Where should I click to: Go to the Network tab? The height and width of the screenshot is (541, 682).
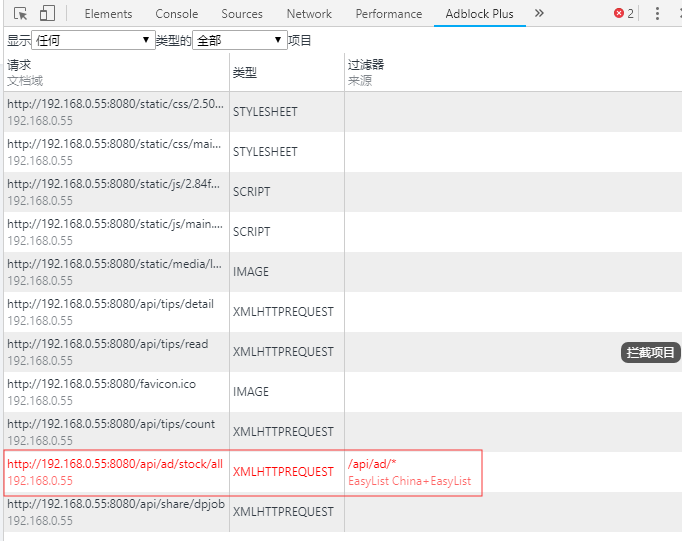(309, 14)
